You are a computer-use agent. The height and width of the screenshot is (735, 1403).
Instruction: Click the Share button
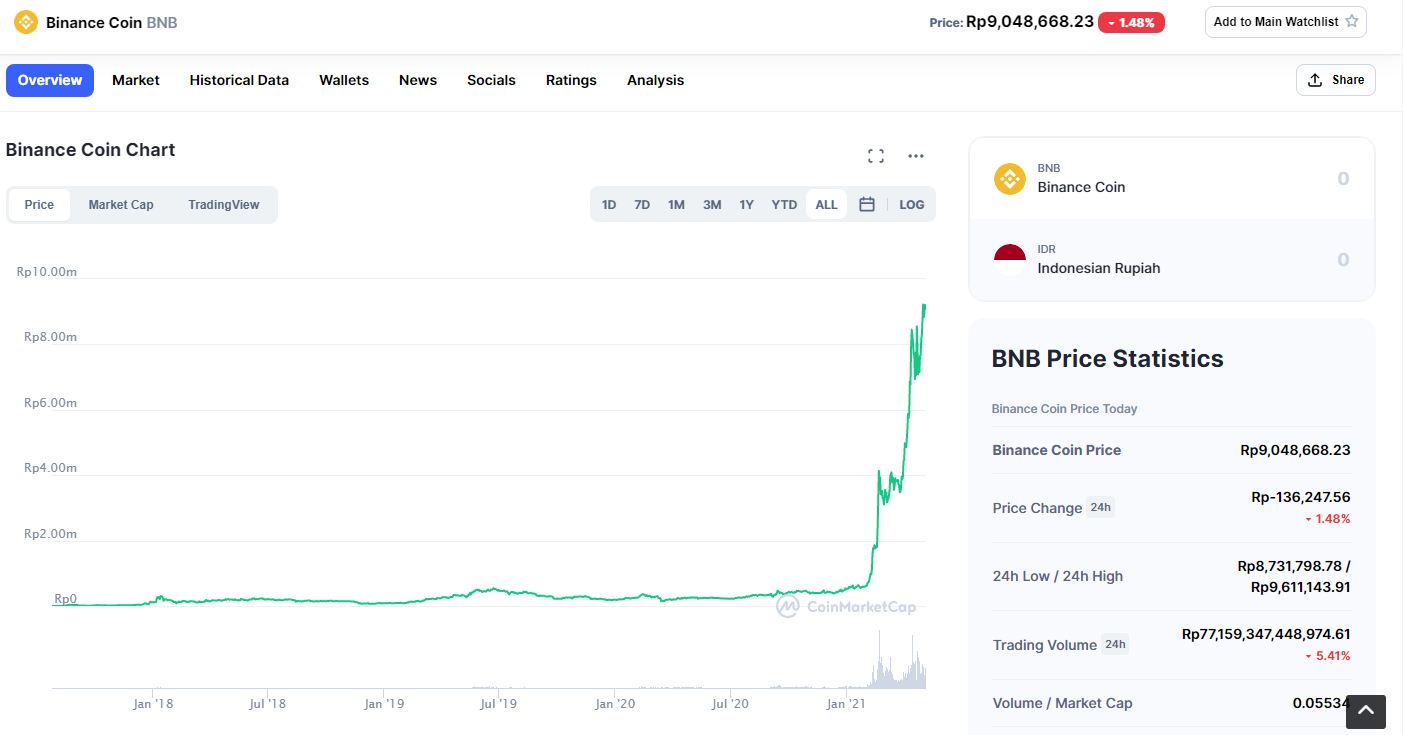coord(1336,80)
